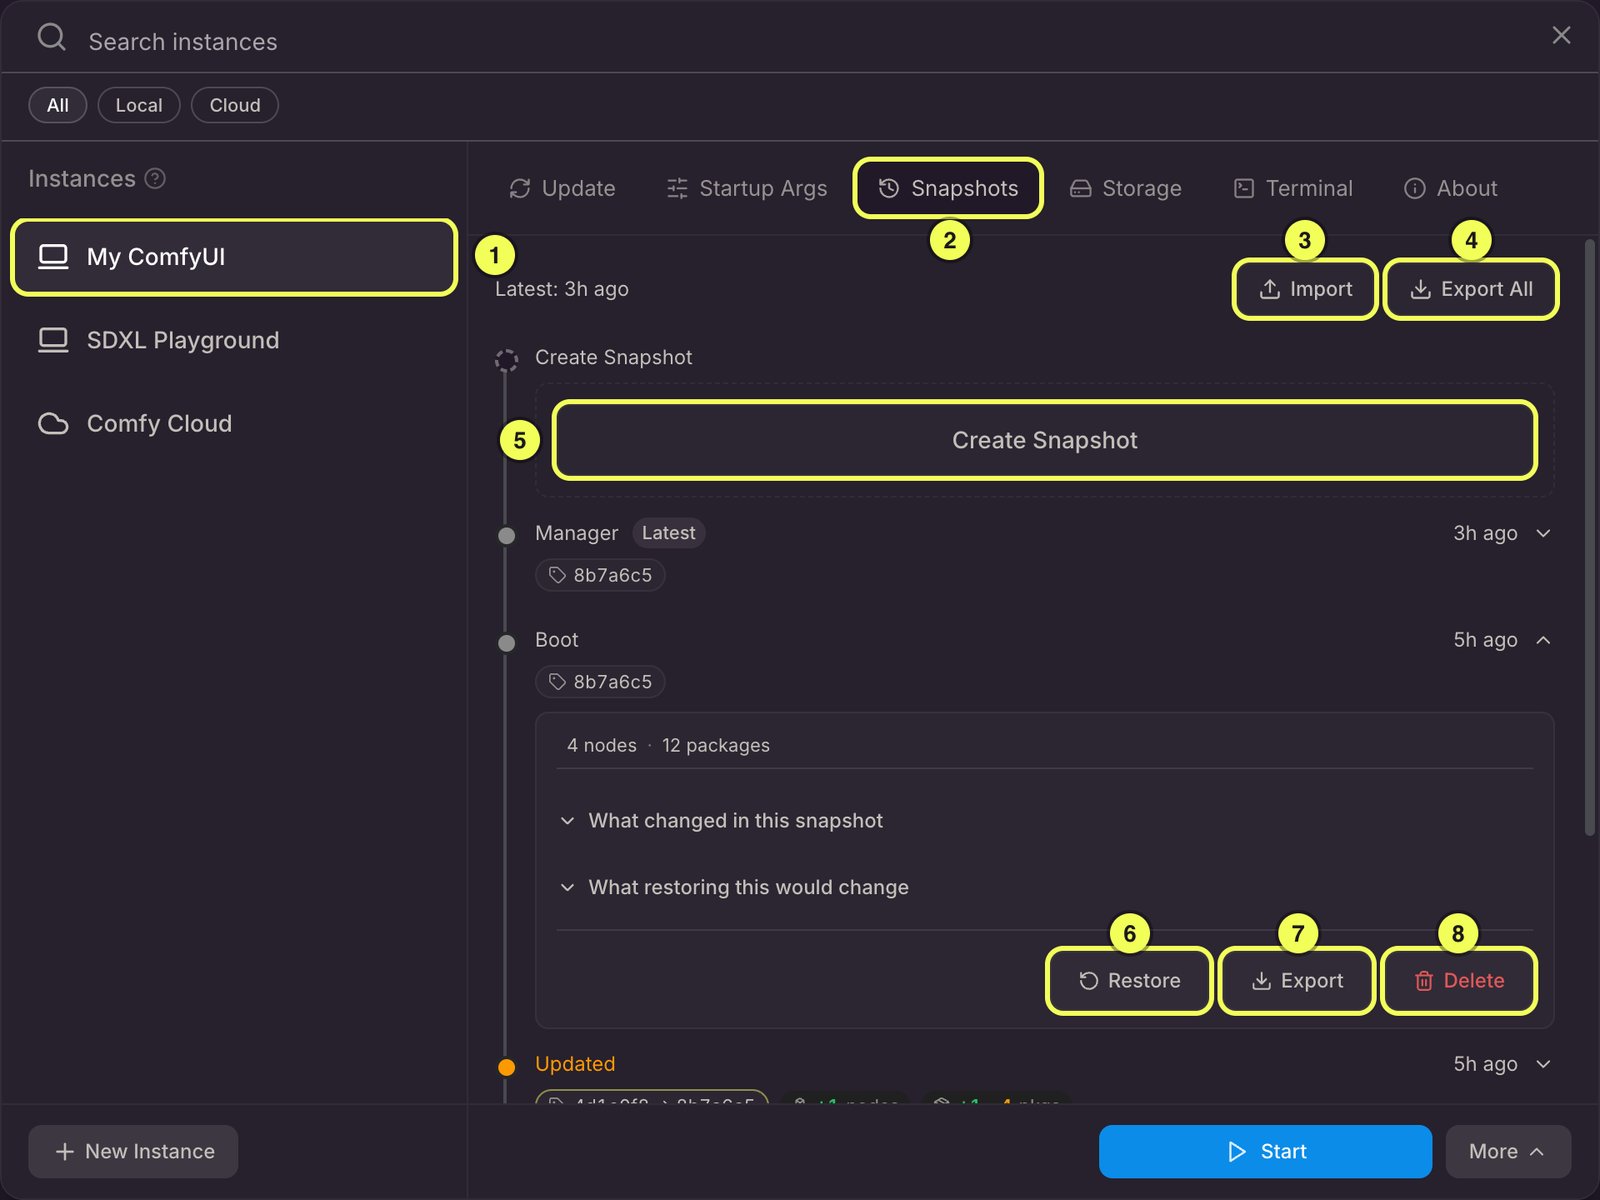Click the Create Snapshot button

(x=1044, y=441)
